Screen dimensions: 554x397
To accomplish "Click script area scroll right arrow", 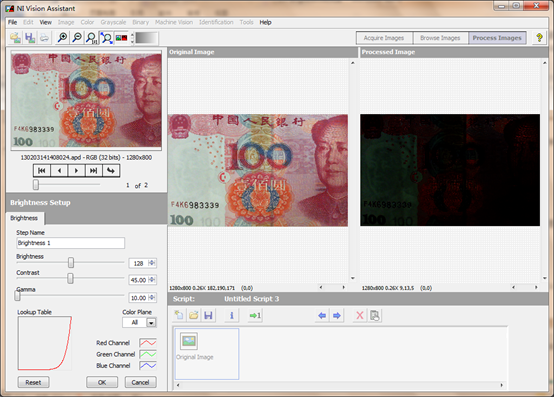I will coord(501,385).
